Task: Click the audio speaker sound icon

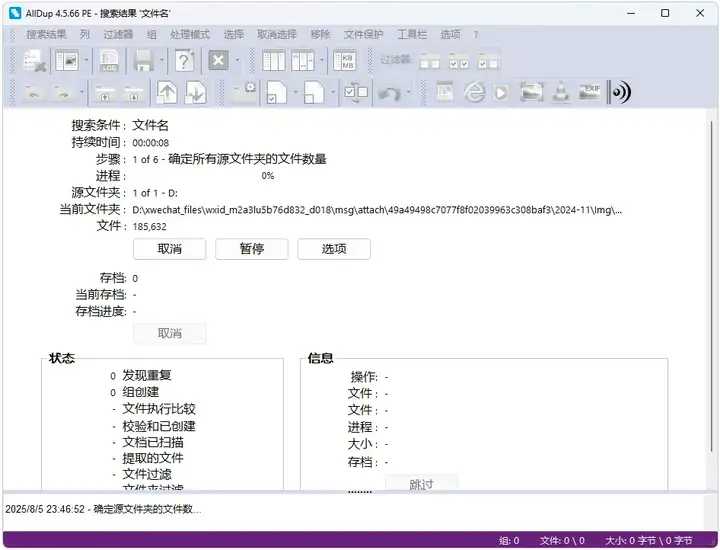Action: point(620,92)
